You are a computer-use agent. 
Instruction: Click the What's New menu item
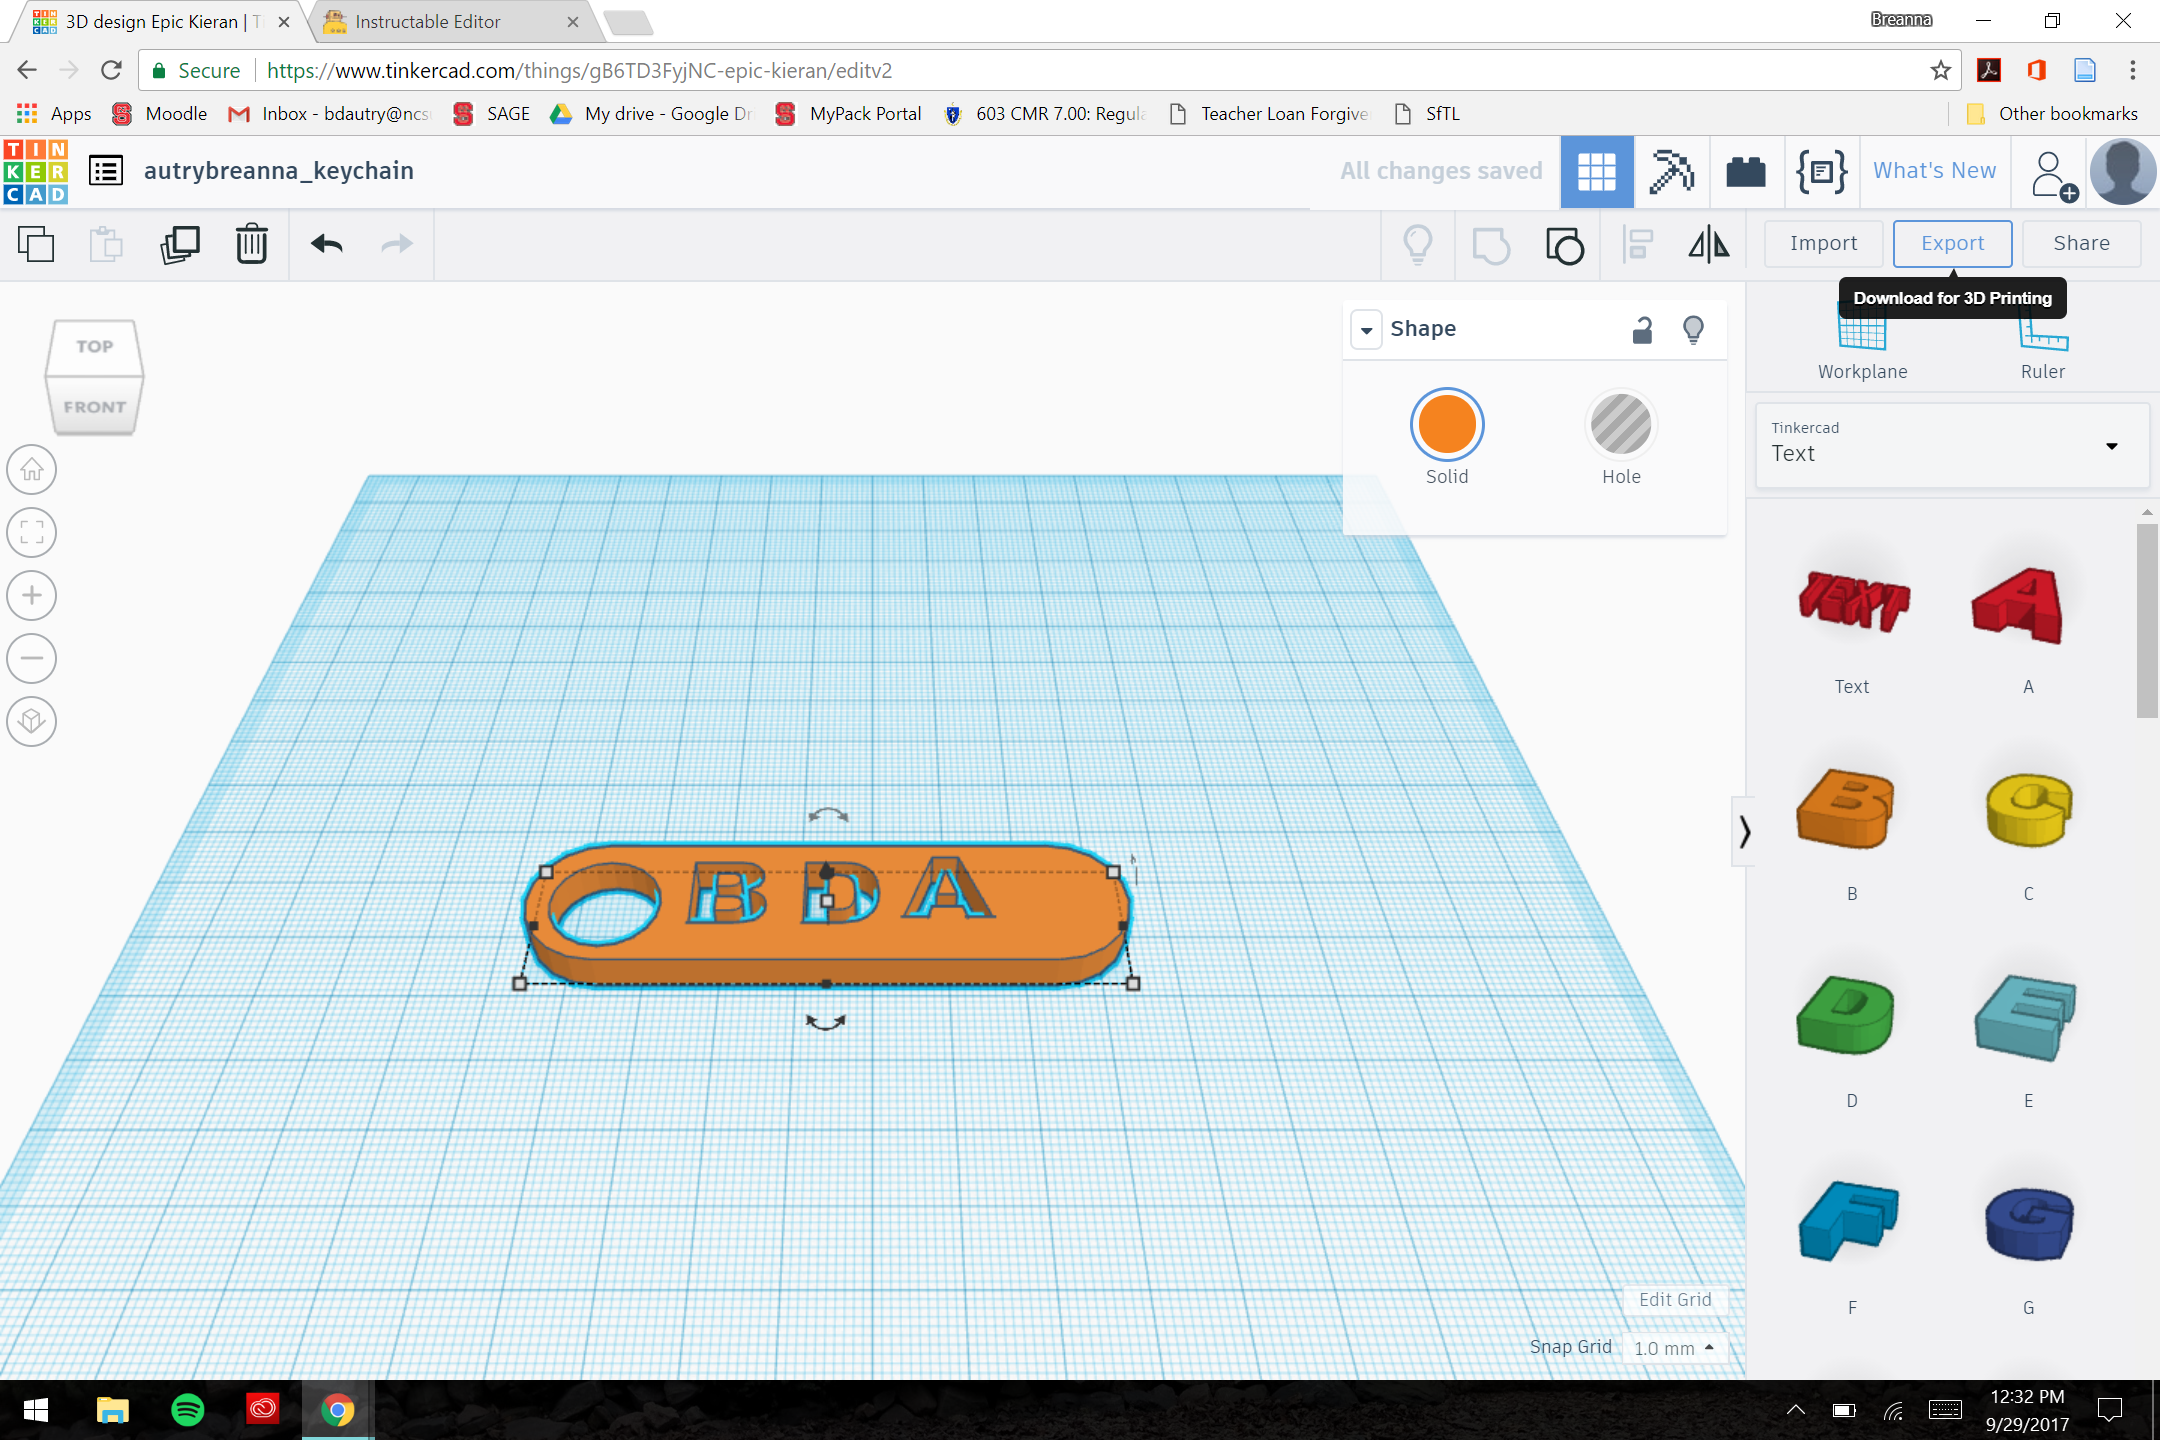(x=1933, y=171)
